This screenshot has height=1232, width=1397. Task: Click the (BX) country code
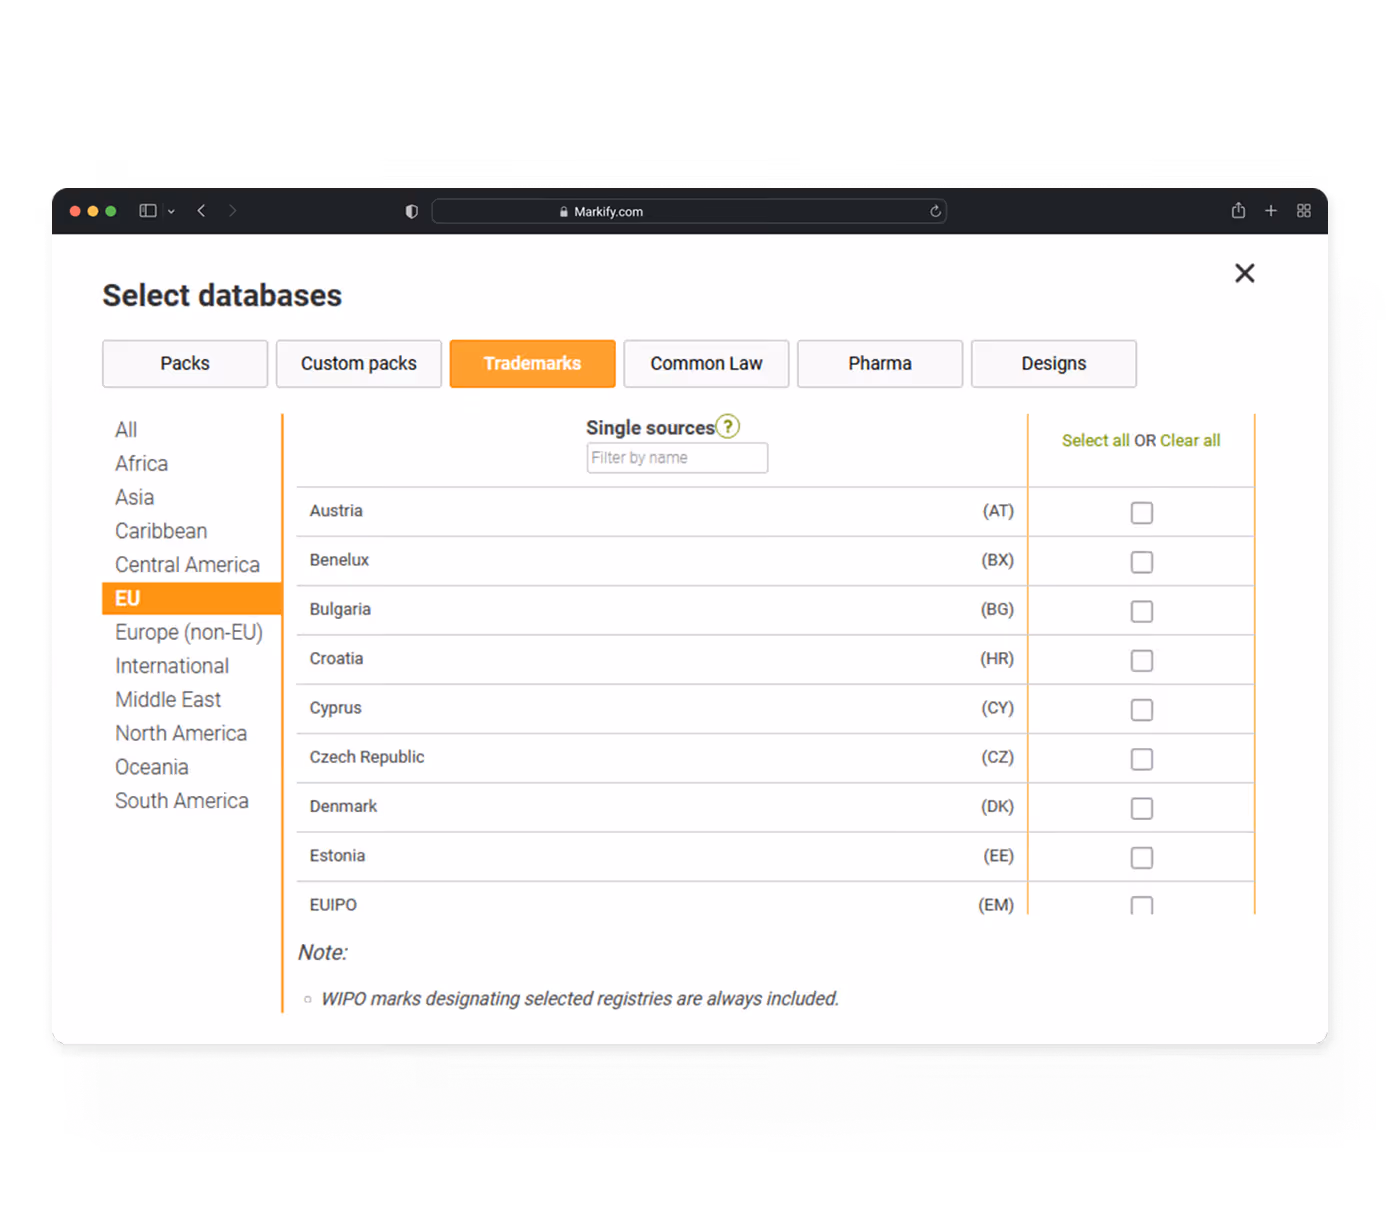click(x=997, y=560)
